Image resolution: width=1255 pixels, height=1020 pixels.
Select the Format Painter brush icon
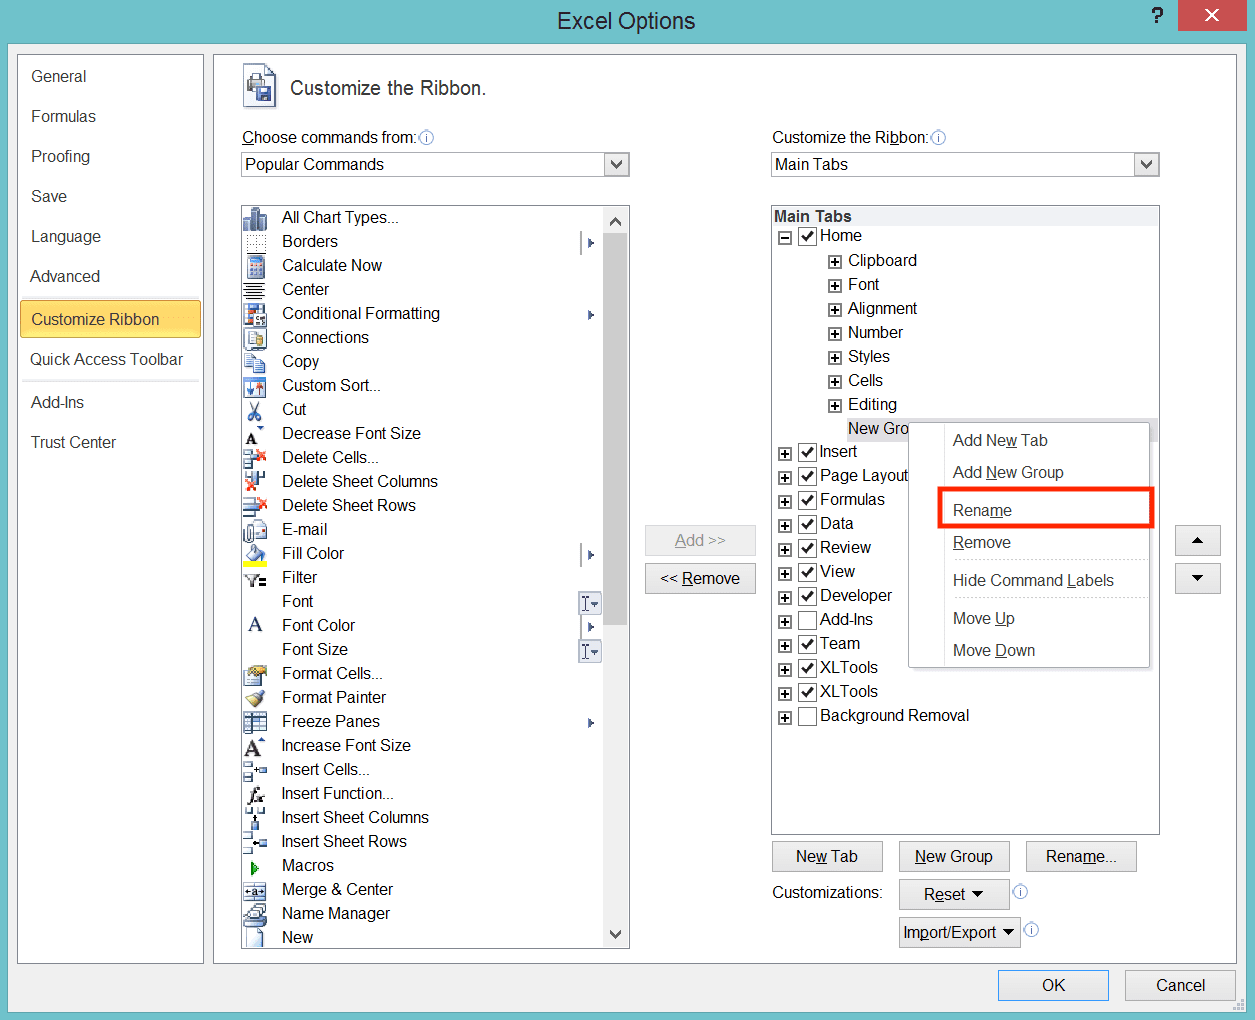[255, 698]
